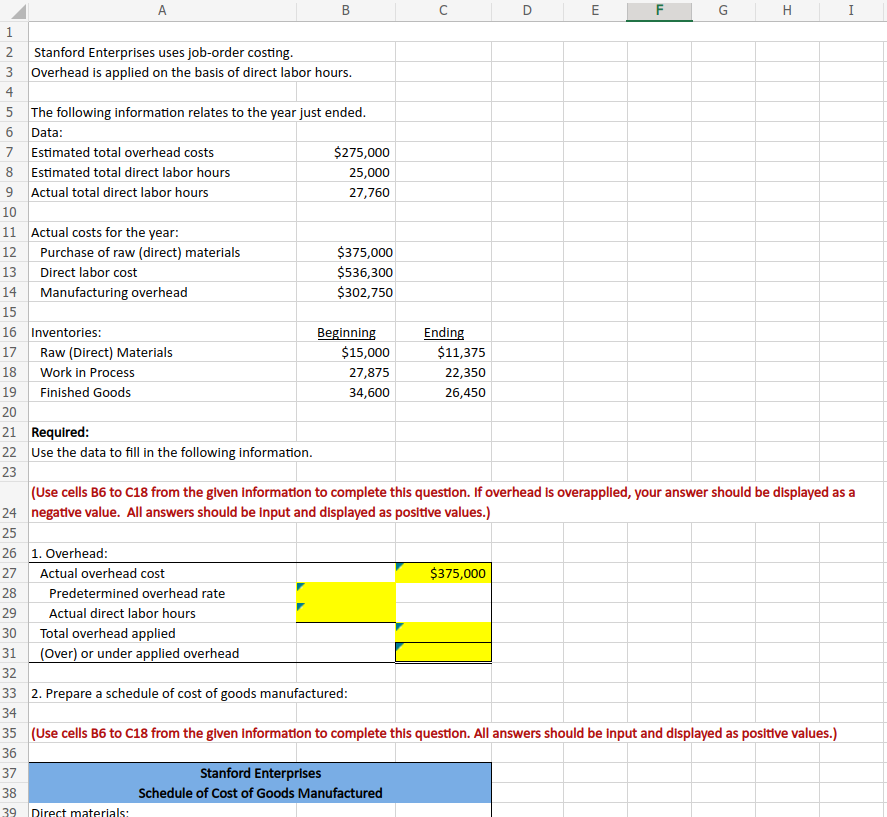
Task: Select column header F
Action: point(658,10)
